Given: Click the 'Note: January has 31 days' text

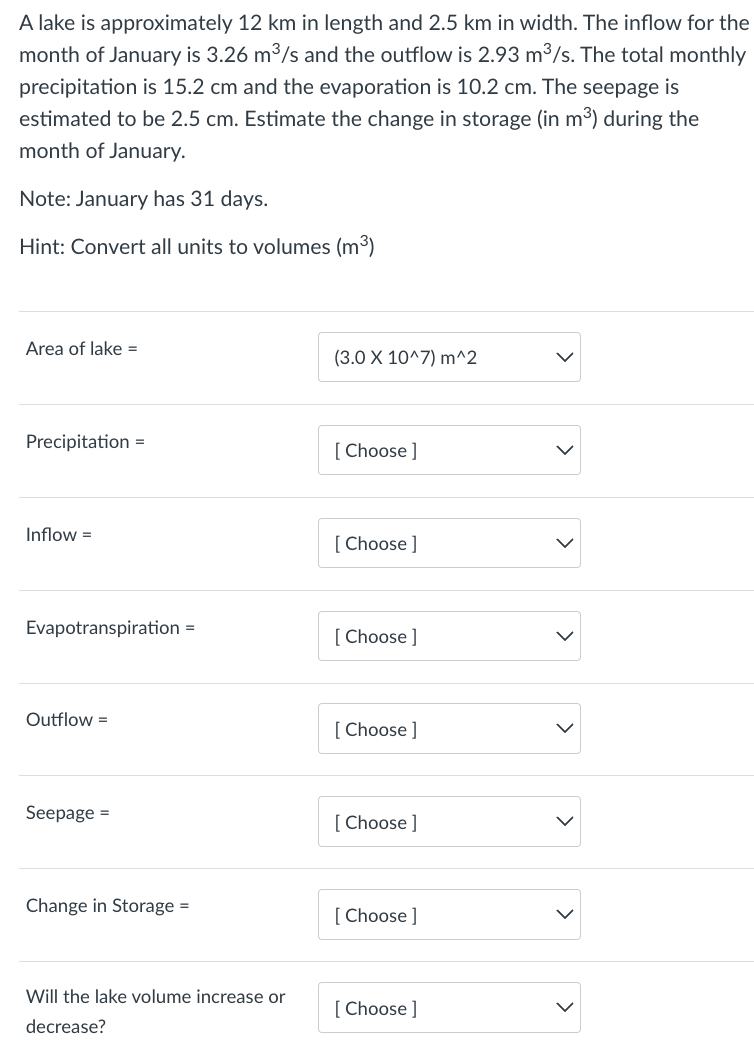Looking at the screenshot, I should click(143, 198).
